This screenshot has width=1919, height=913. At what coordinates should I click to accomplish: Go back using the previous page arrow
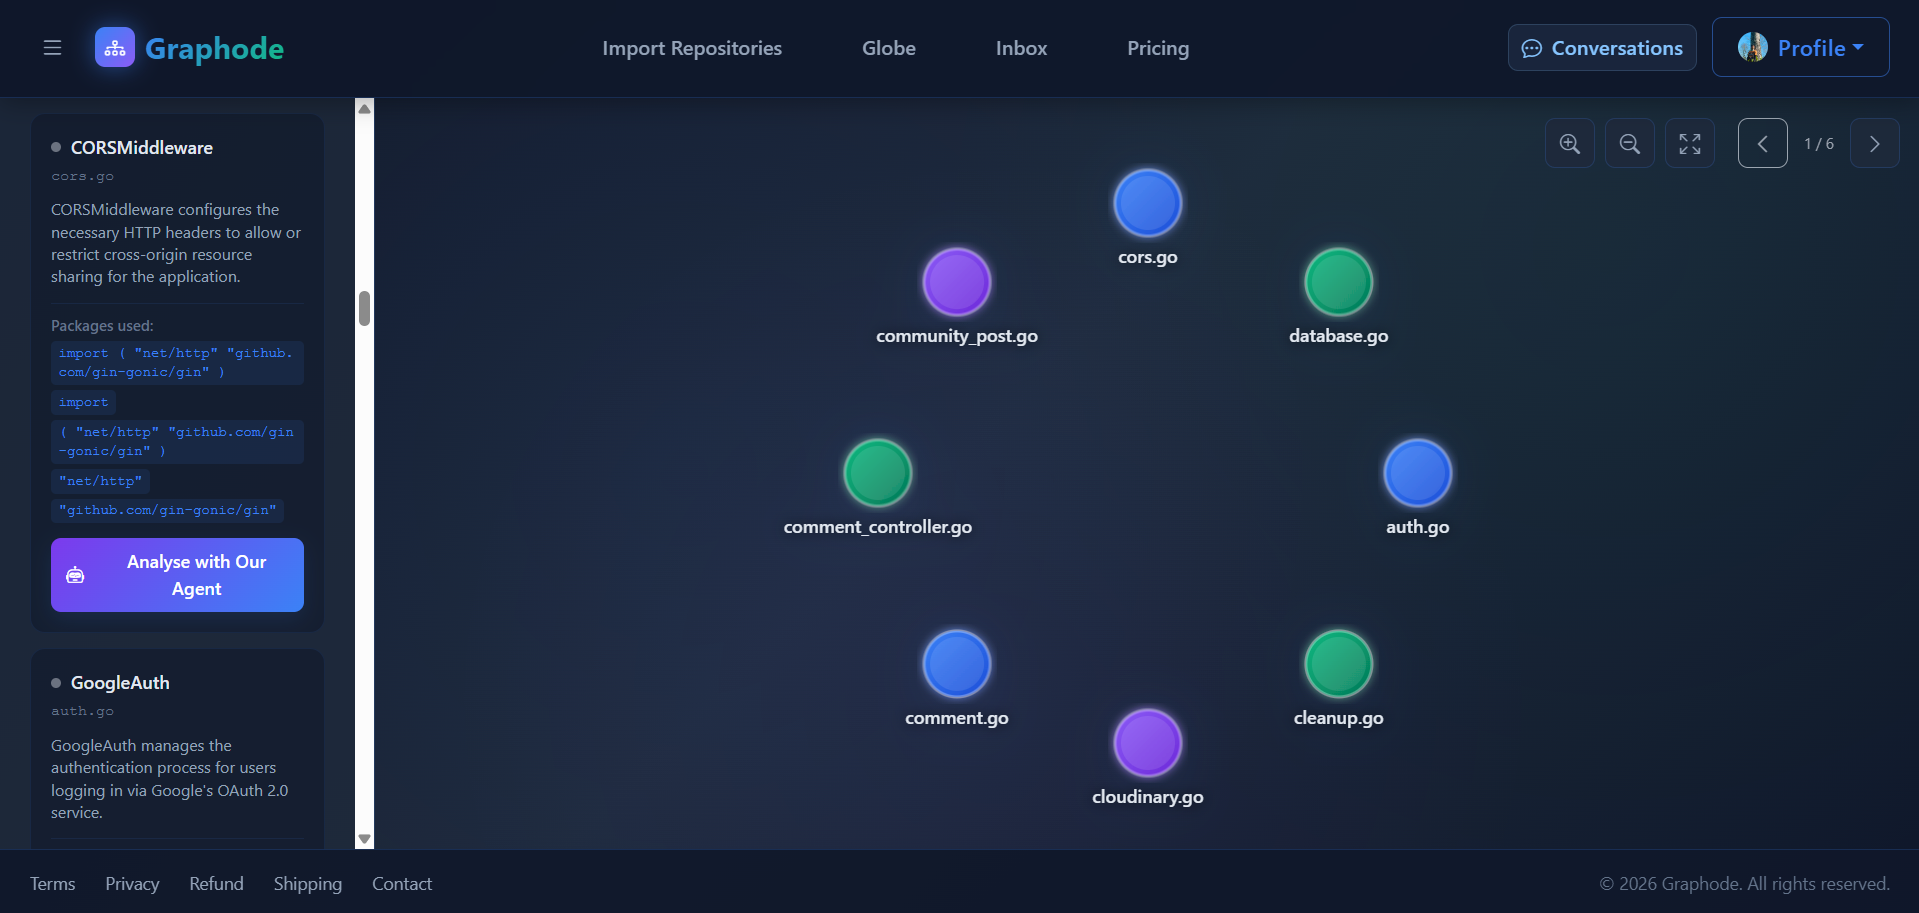(x=1762, y=143)
